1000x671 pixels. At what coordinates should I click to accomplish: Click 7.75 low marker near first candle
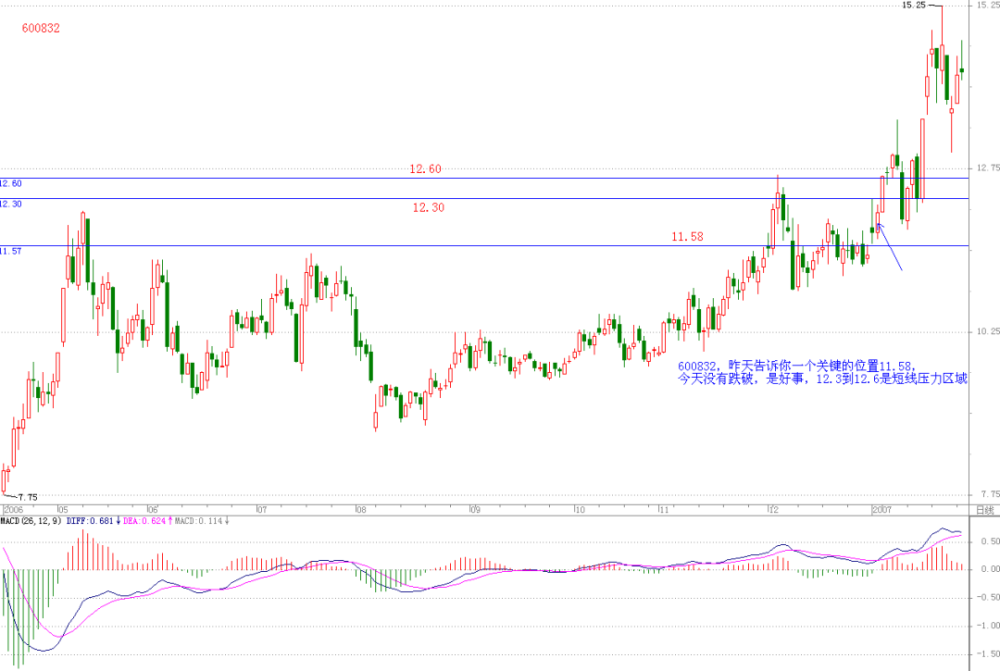click(27, 498)
